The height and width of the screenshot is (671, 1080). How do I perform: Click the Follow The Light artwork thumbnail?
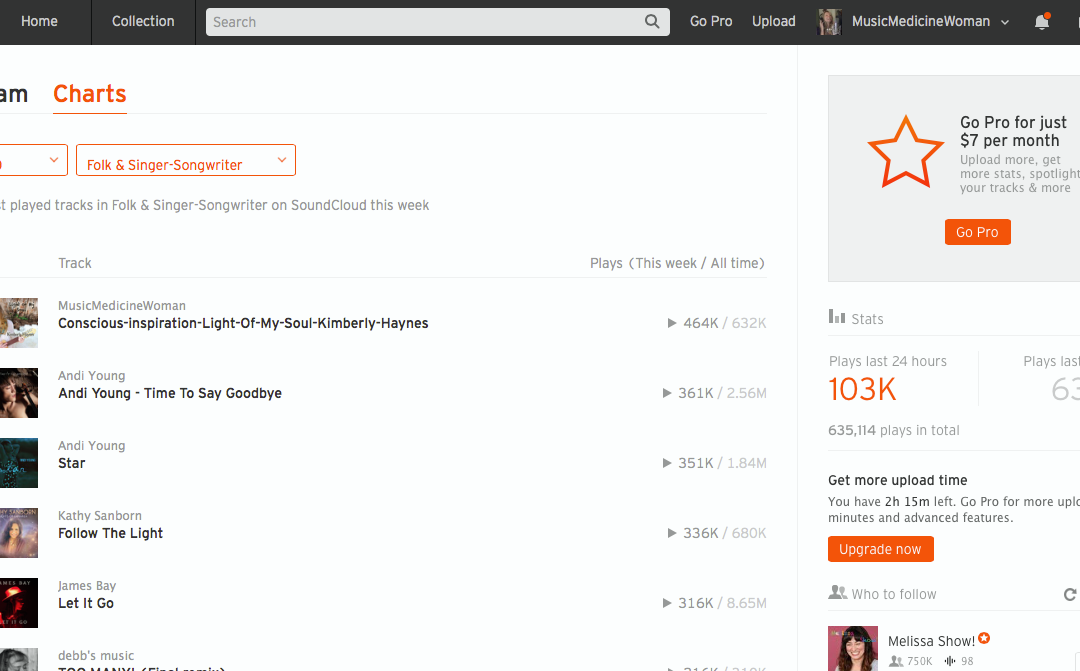click(x=19, y=533)
